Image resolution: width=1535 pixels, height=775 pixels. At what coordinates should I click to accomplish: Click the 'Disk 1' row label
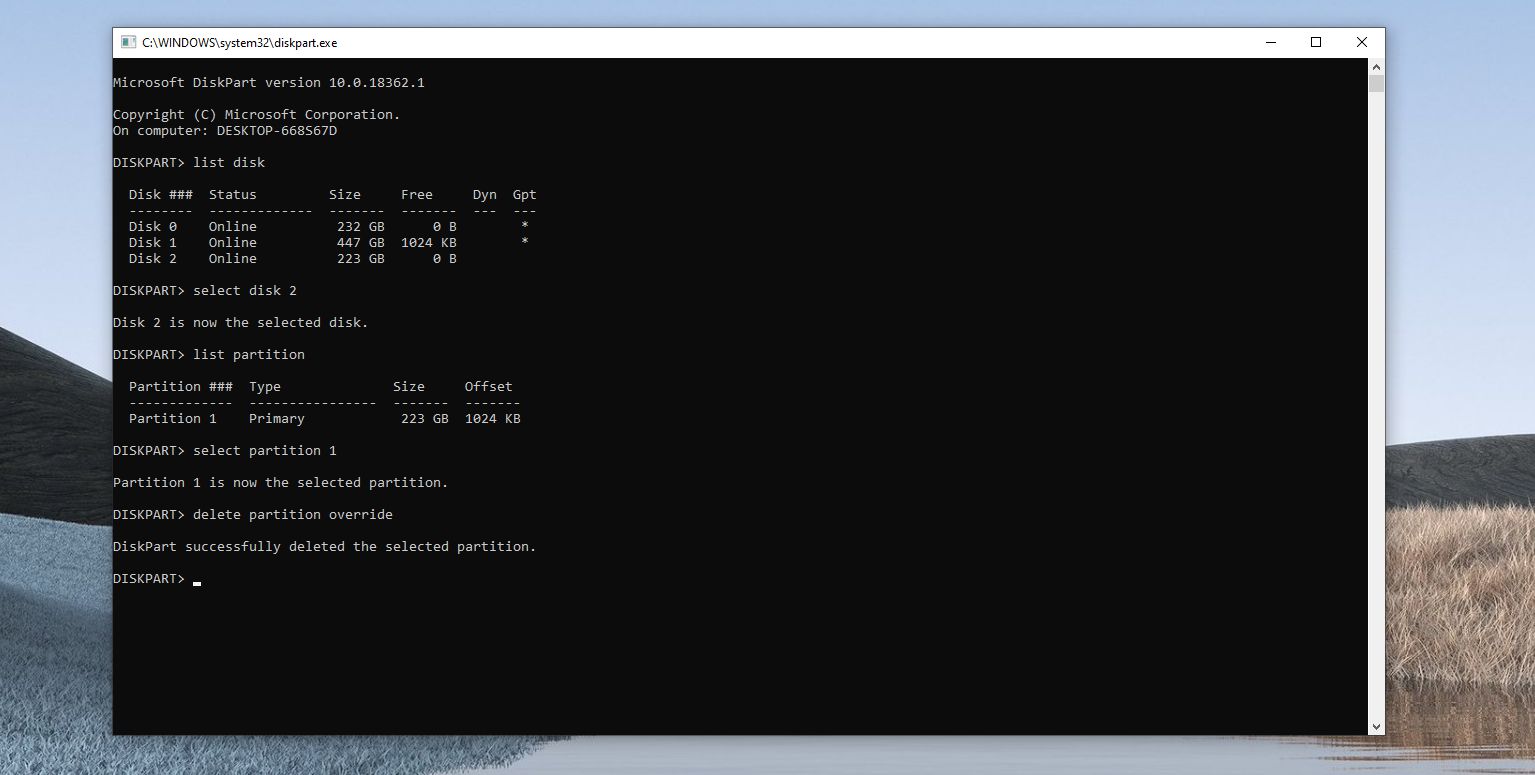point(153,242)
